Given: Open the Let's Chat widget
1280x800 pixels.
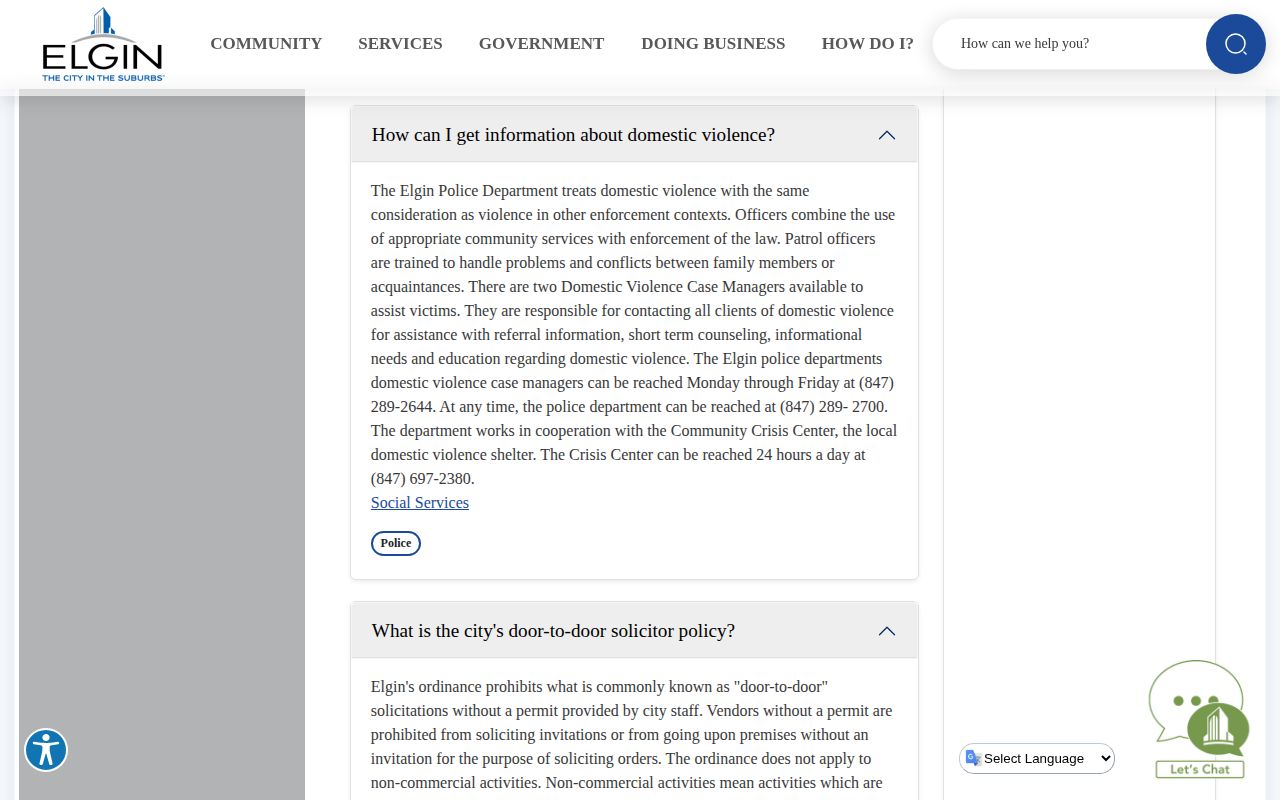Looking at the screenshot, I should point(1198,719).
